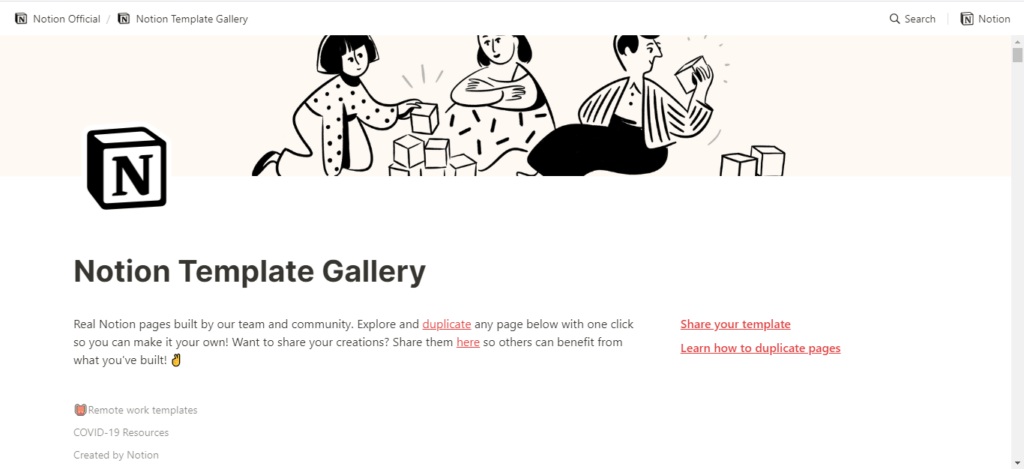The image size is (1024, 469).
Task: Click the Notion Template Gallery page title
Action: [250, 271]
